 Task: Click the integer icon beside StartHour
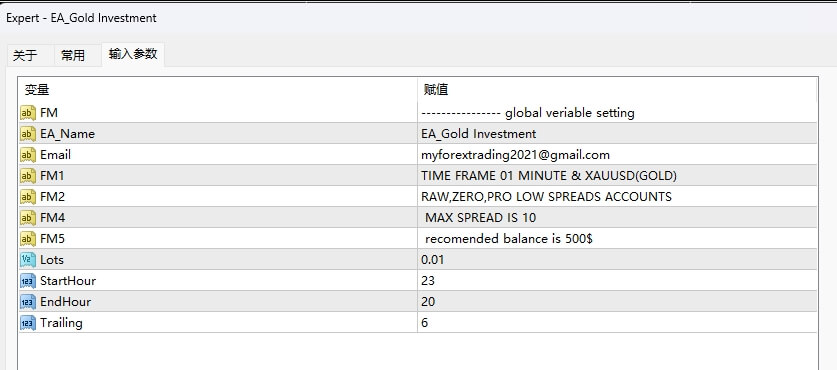(28, 281)
